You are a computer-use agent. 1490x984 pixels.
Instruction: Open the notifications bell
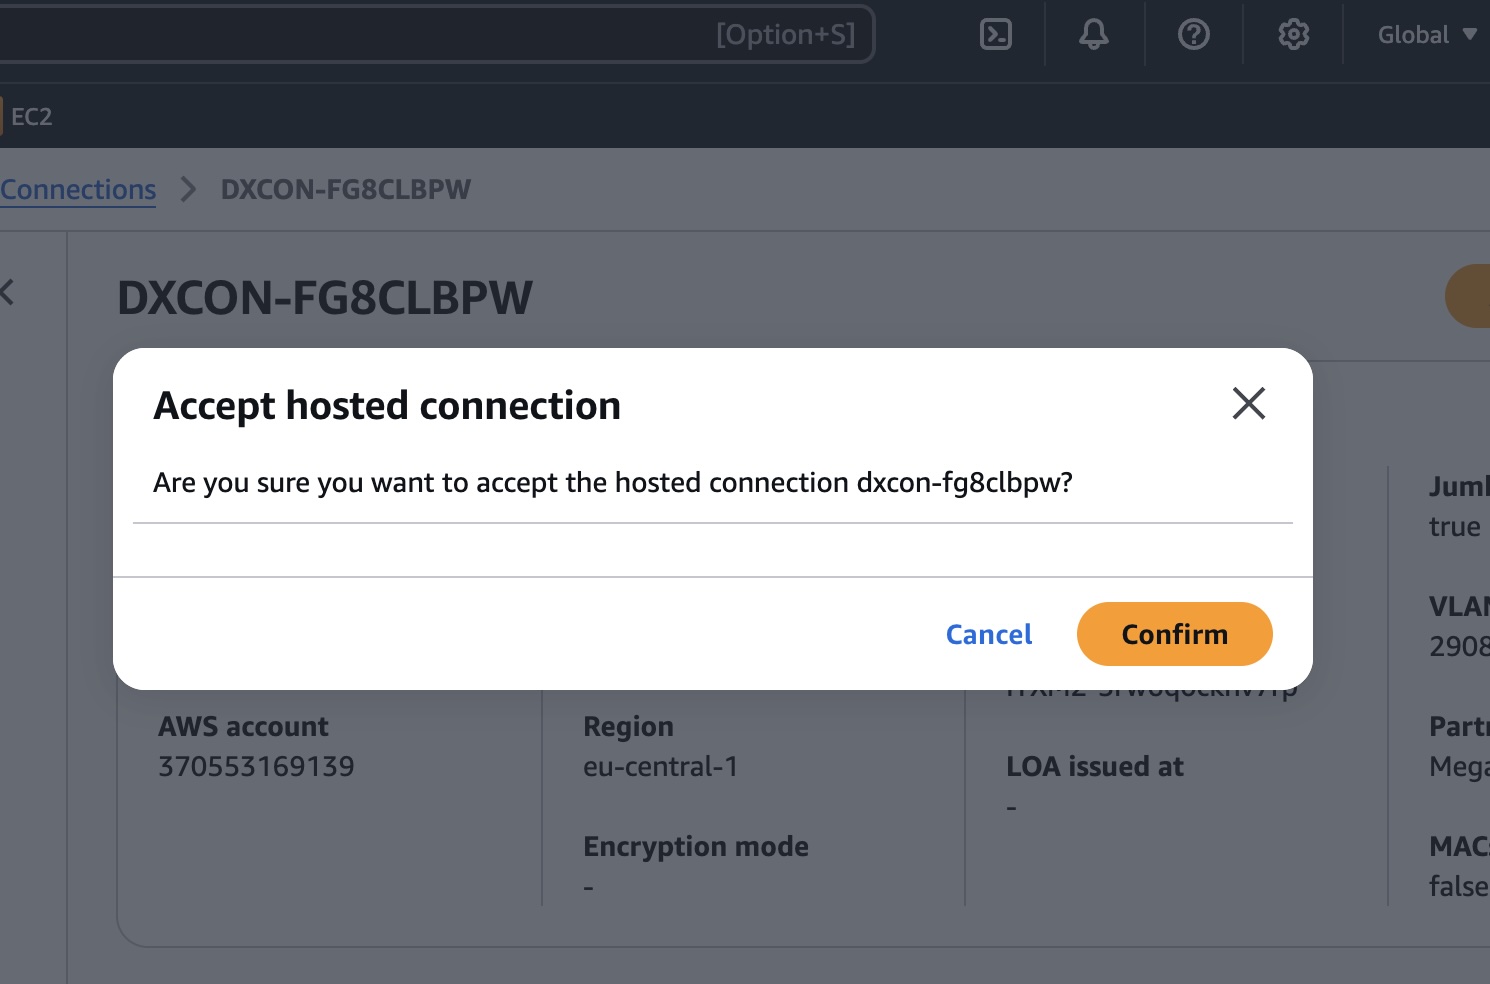point(1093,35)
